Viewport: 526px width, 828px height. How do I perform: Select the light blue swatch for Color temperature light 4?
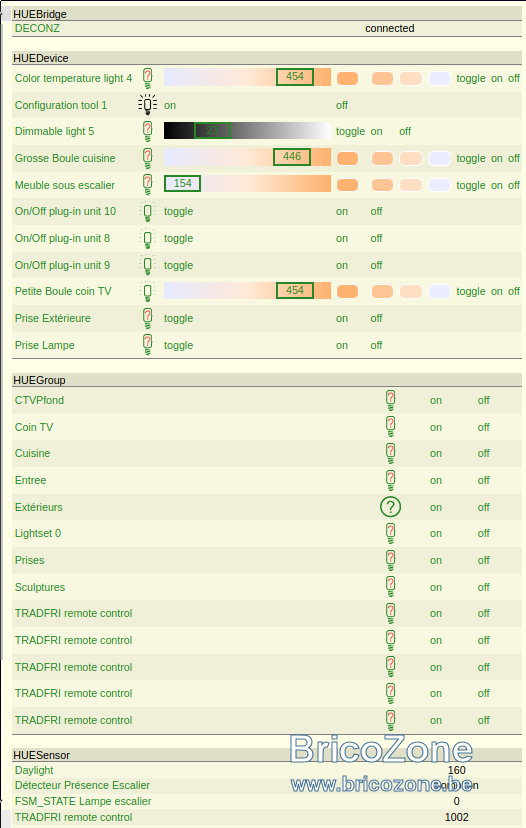[x=439, y=79]
